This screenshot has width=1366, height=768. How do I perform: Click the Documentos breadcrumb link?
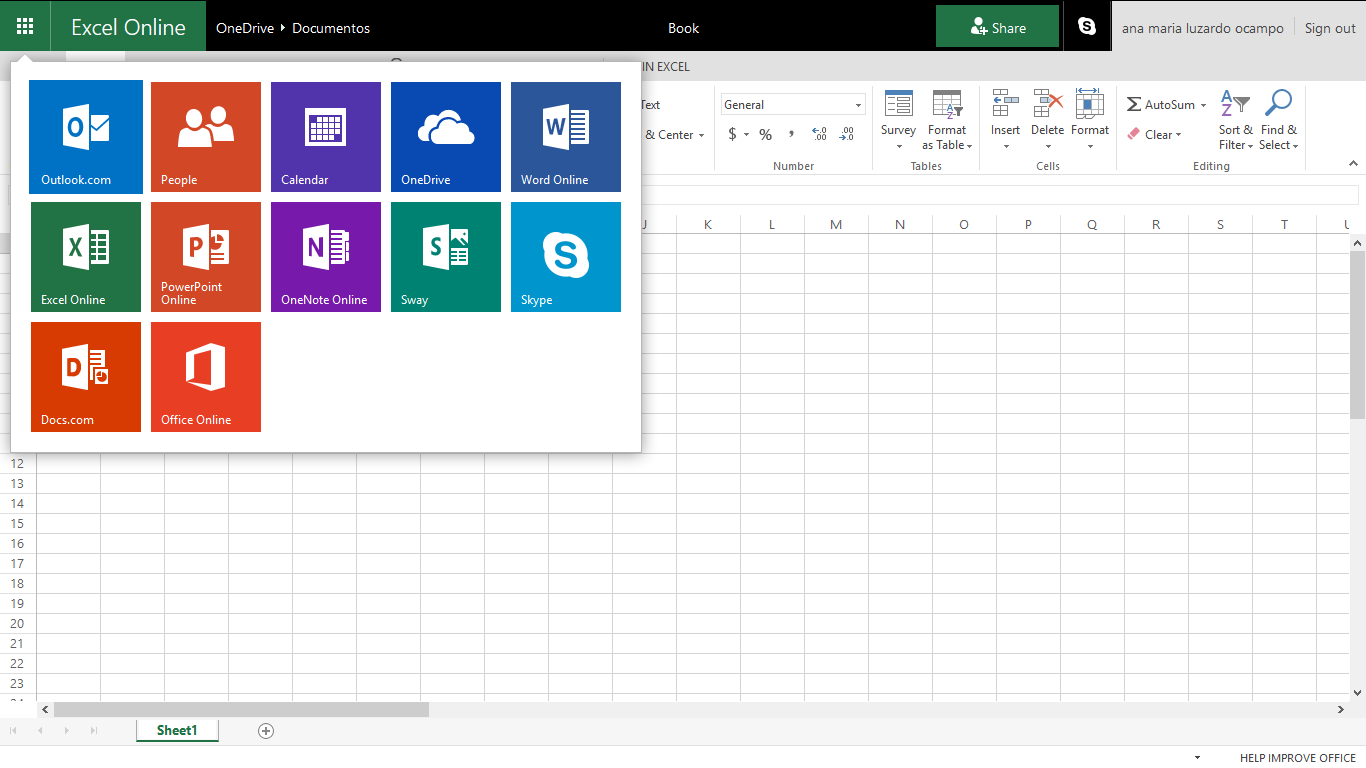(x=331, y=28)
